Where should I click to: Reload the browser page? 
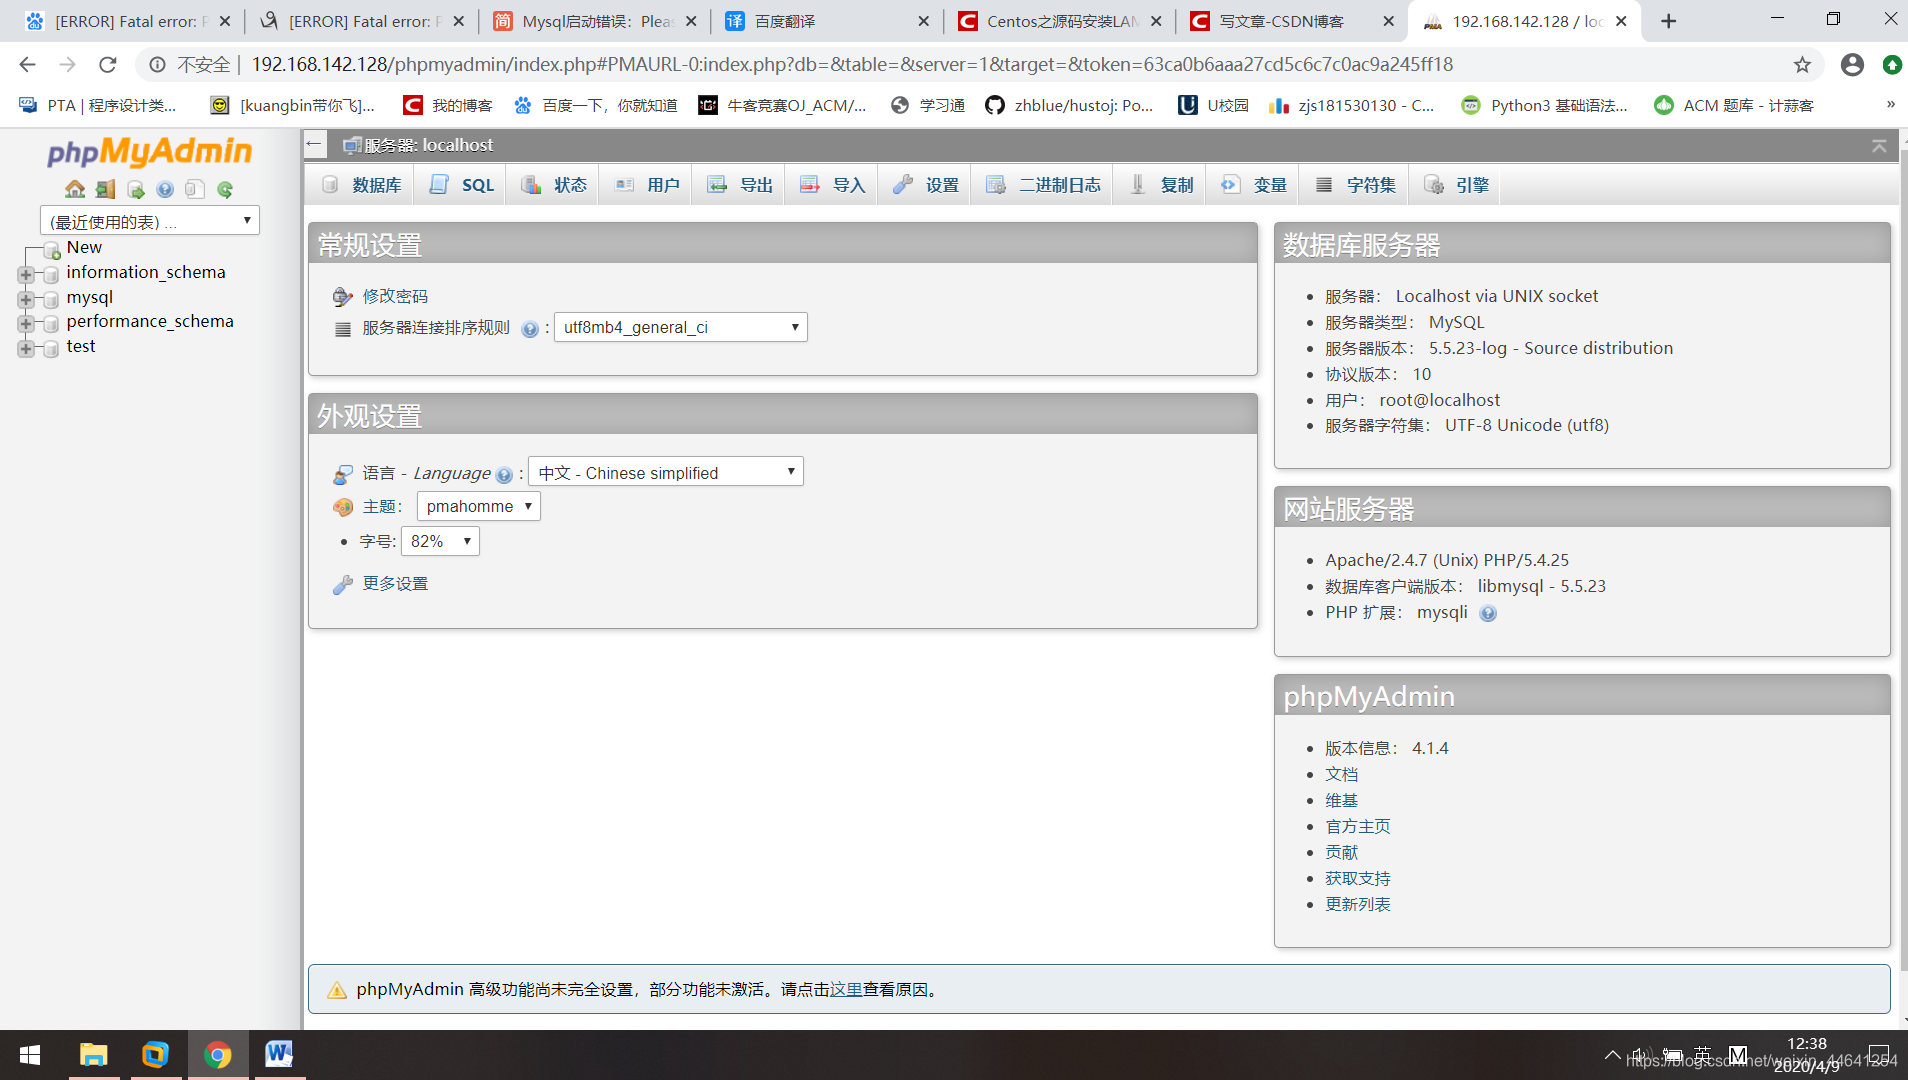point(108,65)
